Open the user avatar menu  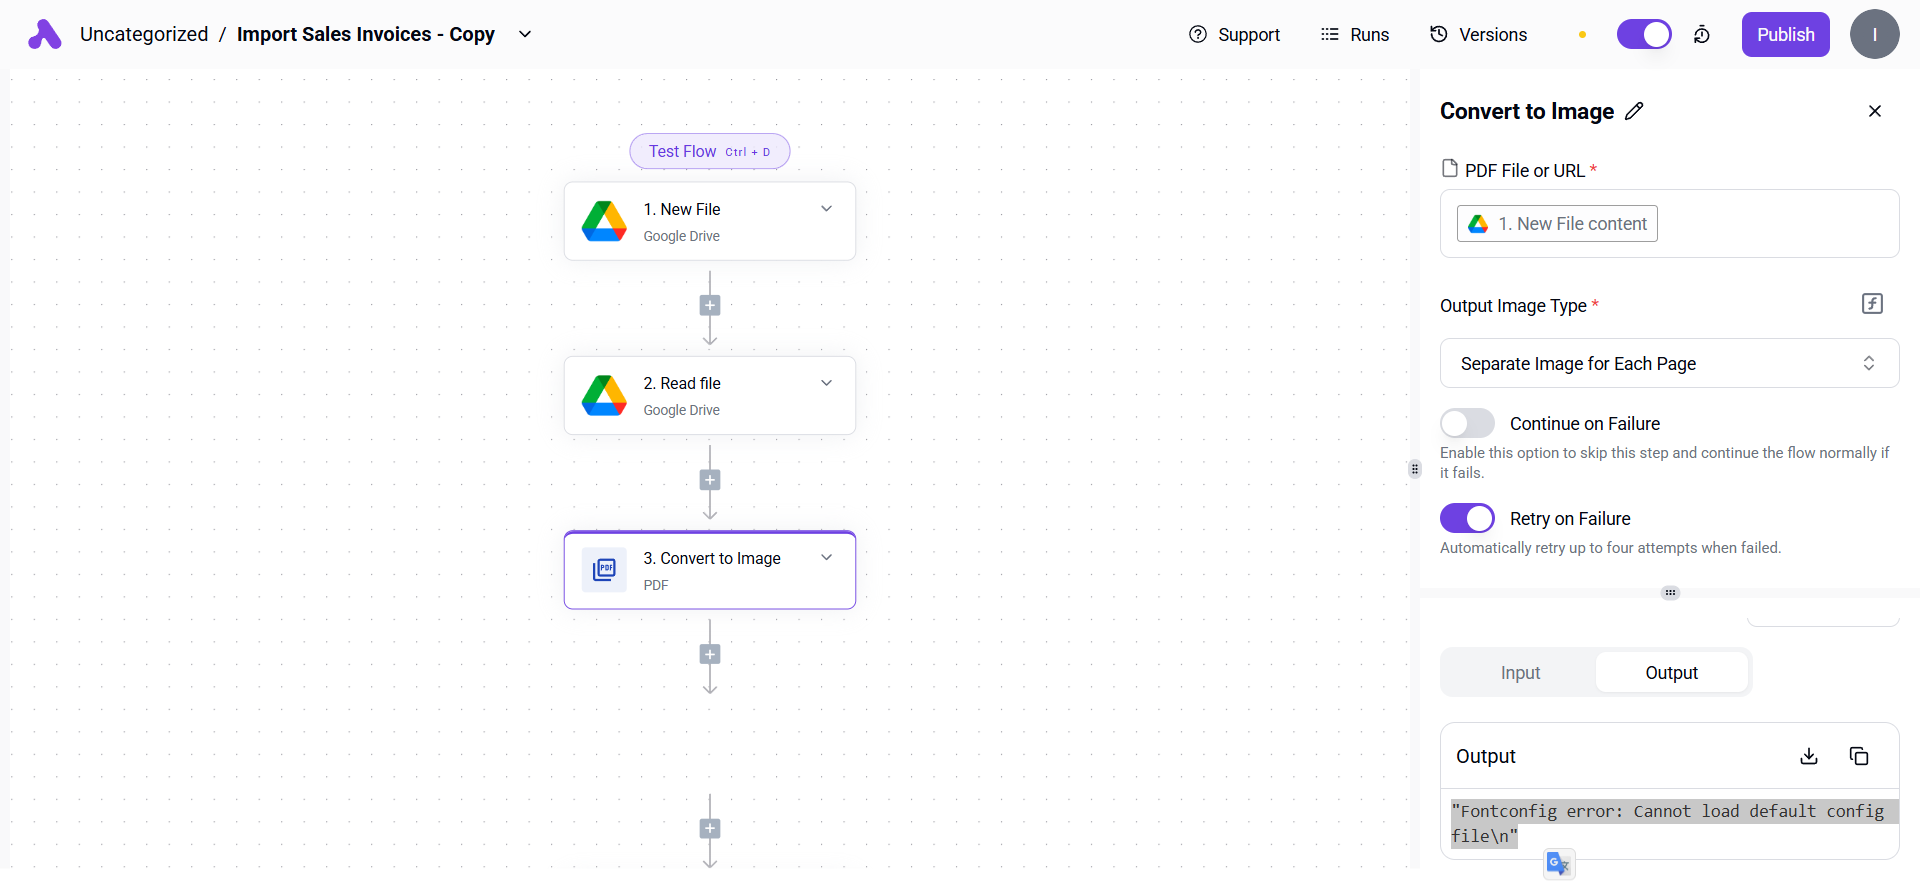pos(1874,34)
